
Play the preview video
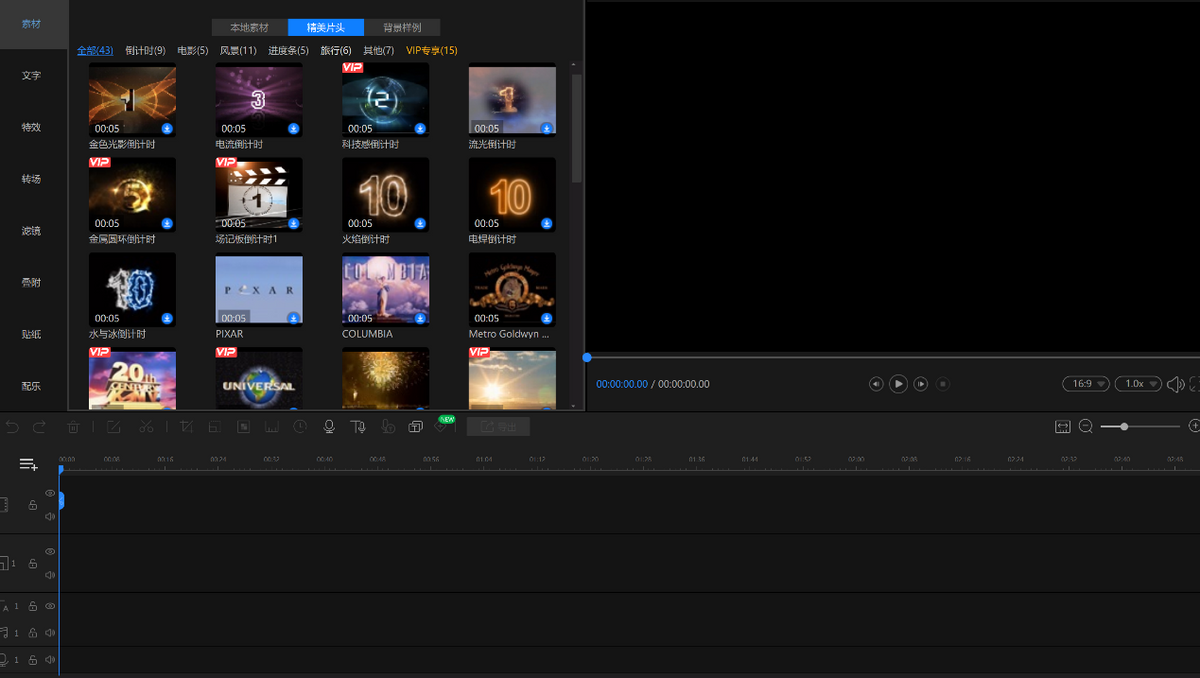(898, 384)
